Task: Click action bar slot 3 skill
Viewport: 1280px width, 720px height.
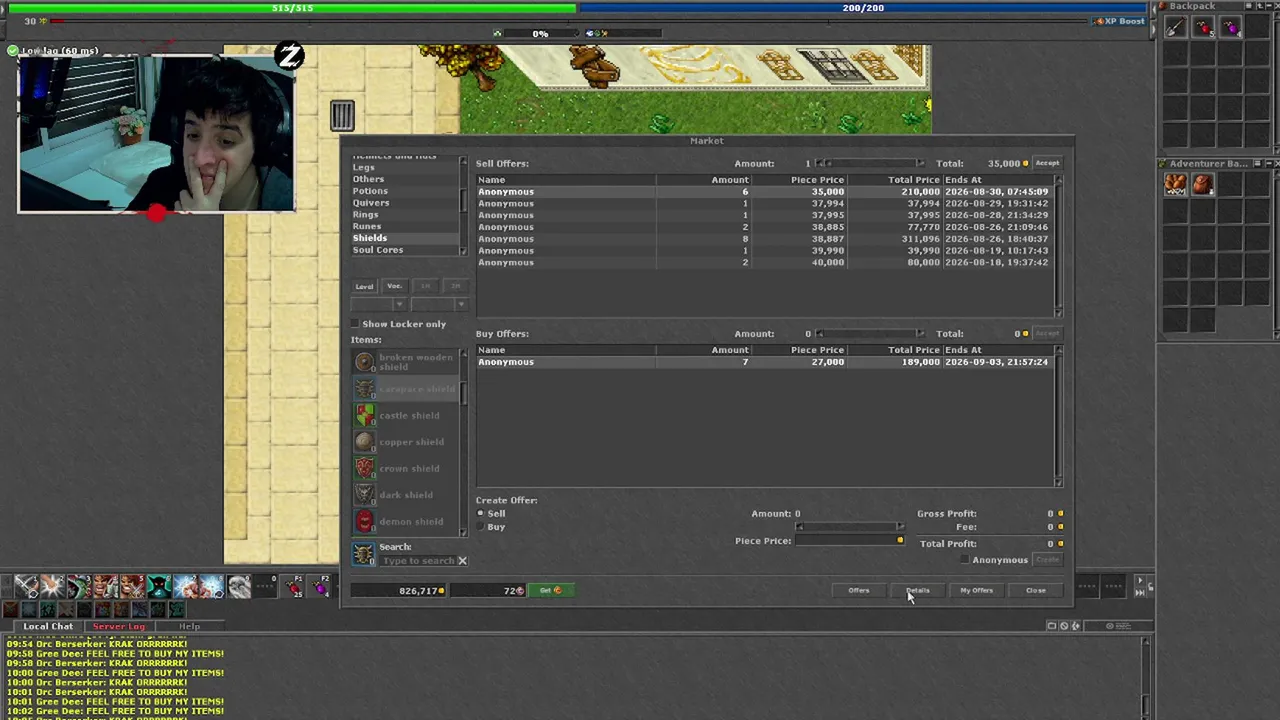Action: (78, 587)
